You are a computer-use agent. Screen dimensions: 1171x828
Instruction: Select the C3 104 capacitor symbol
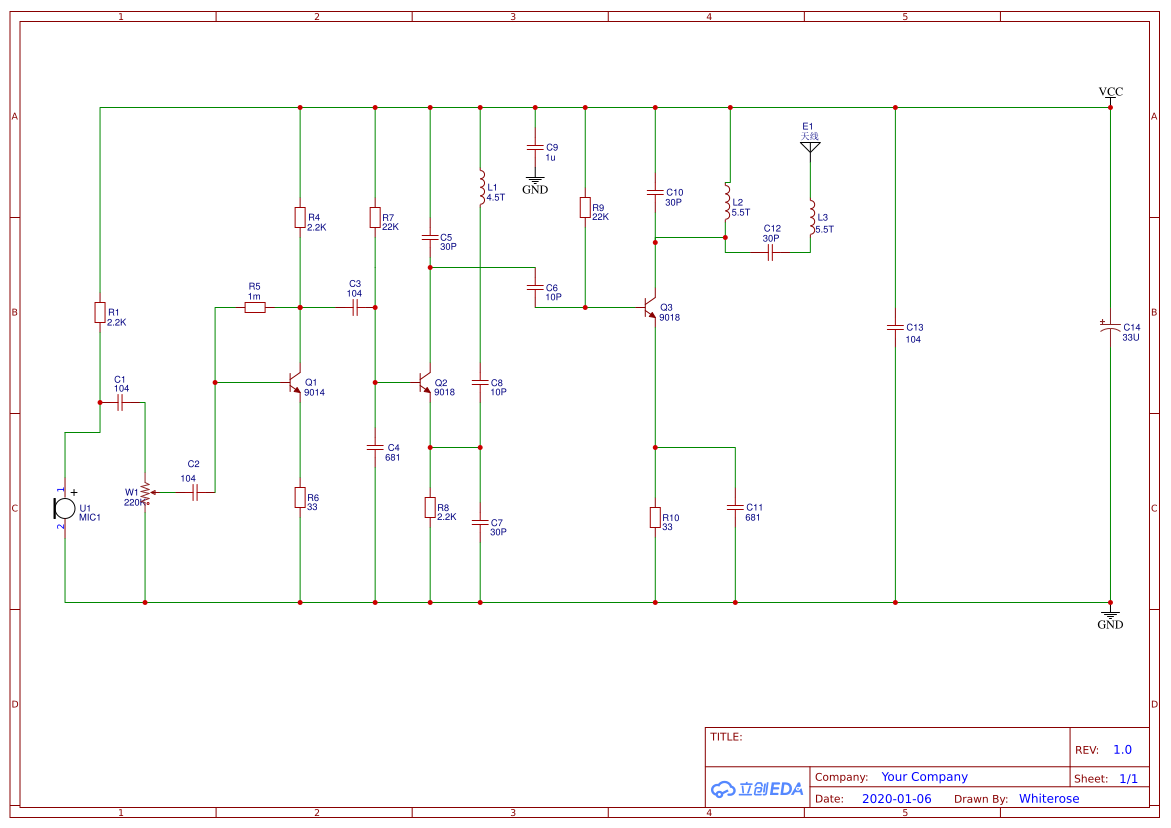[x=355, y=308]
